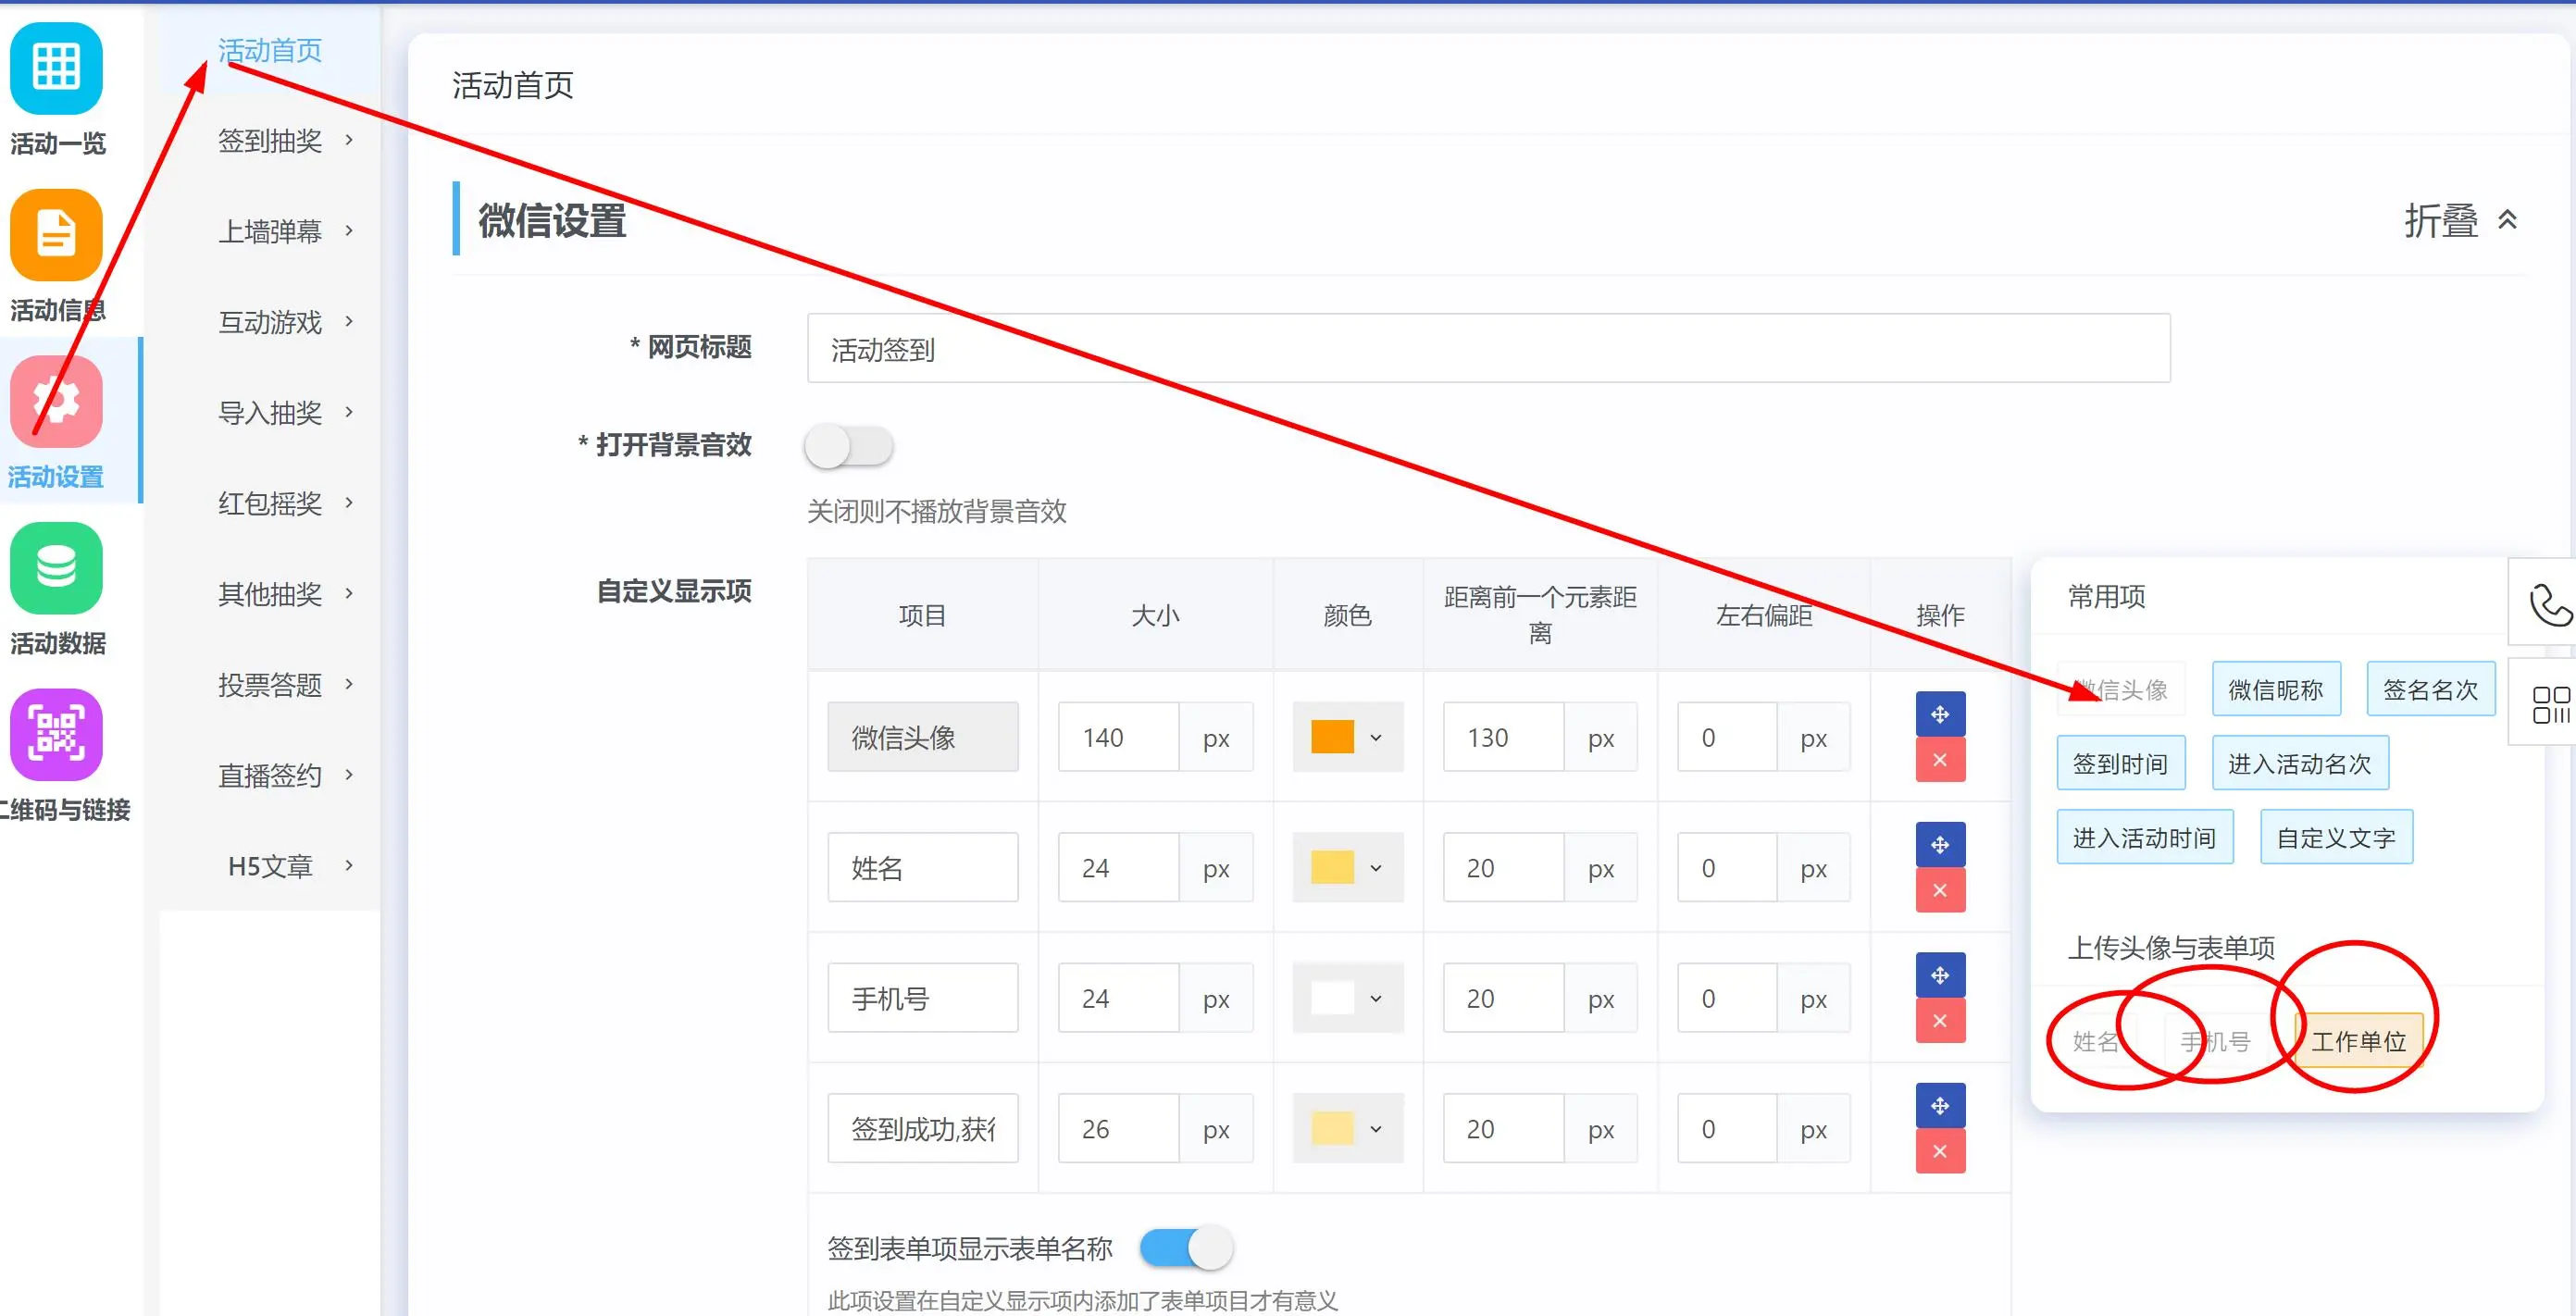Delete the 手机号 row with red X
The width and height of the screenshot is (2576, 1316).
tap(1939, 1021)
